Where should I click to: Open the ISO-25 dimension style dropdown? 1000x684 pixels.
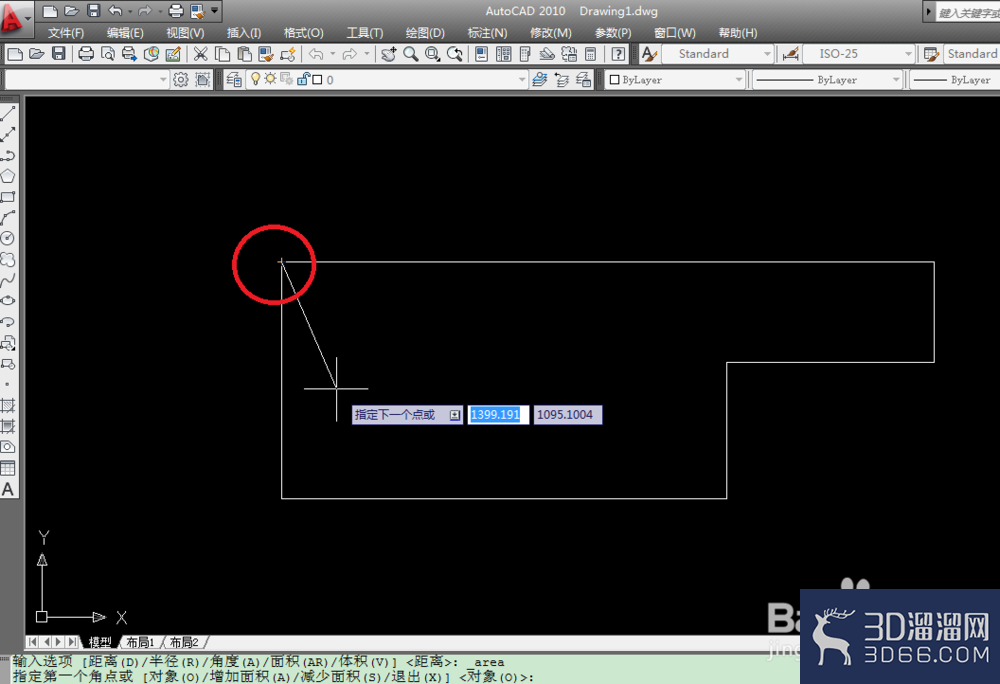click(x=908, y=54)
